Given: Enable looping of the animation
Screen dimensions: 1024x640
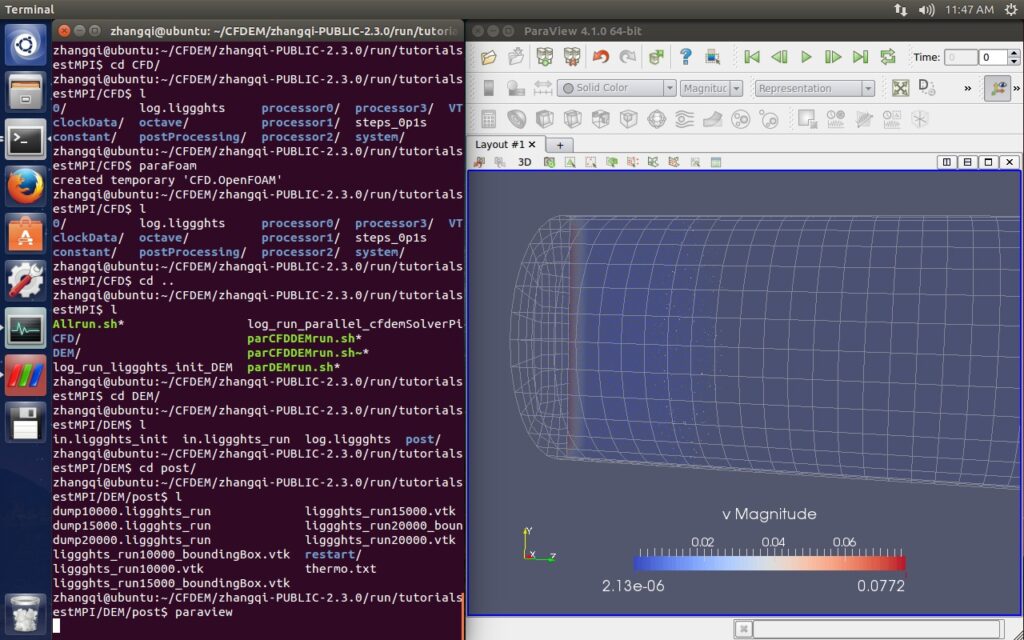Looking at the screenshot, I should click(886, 57).
